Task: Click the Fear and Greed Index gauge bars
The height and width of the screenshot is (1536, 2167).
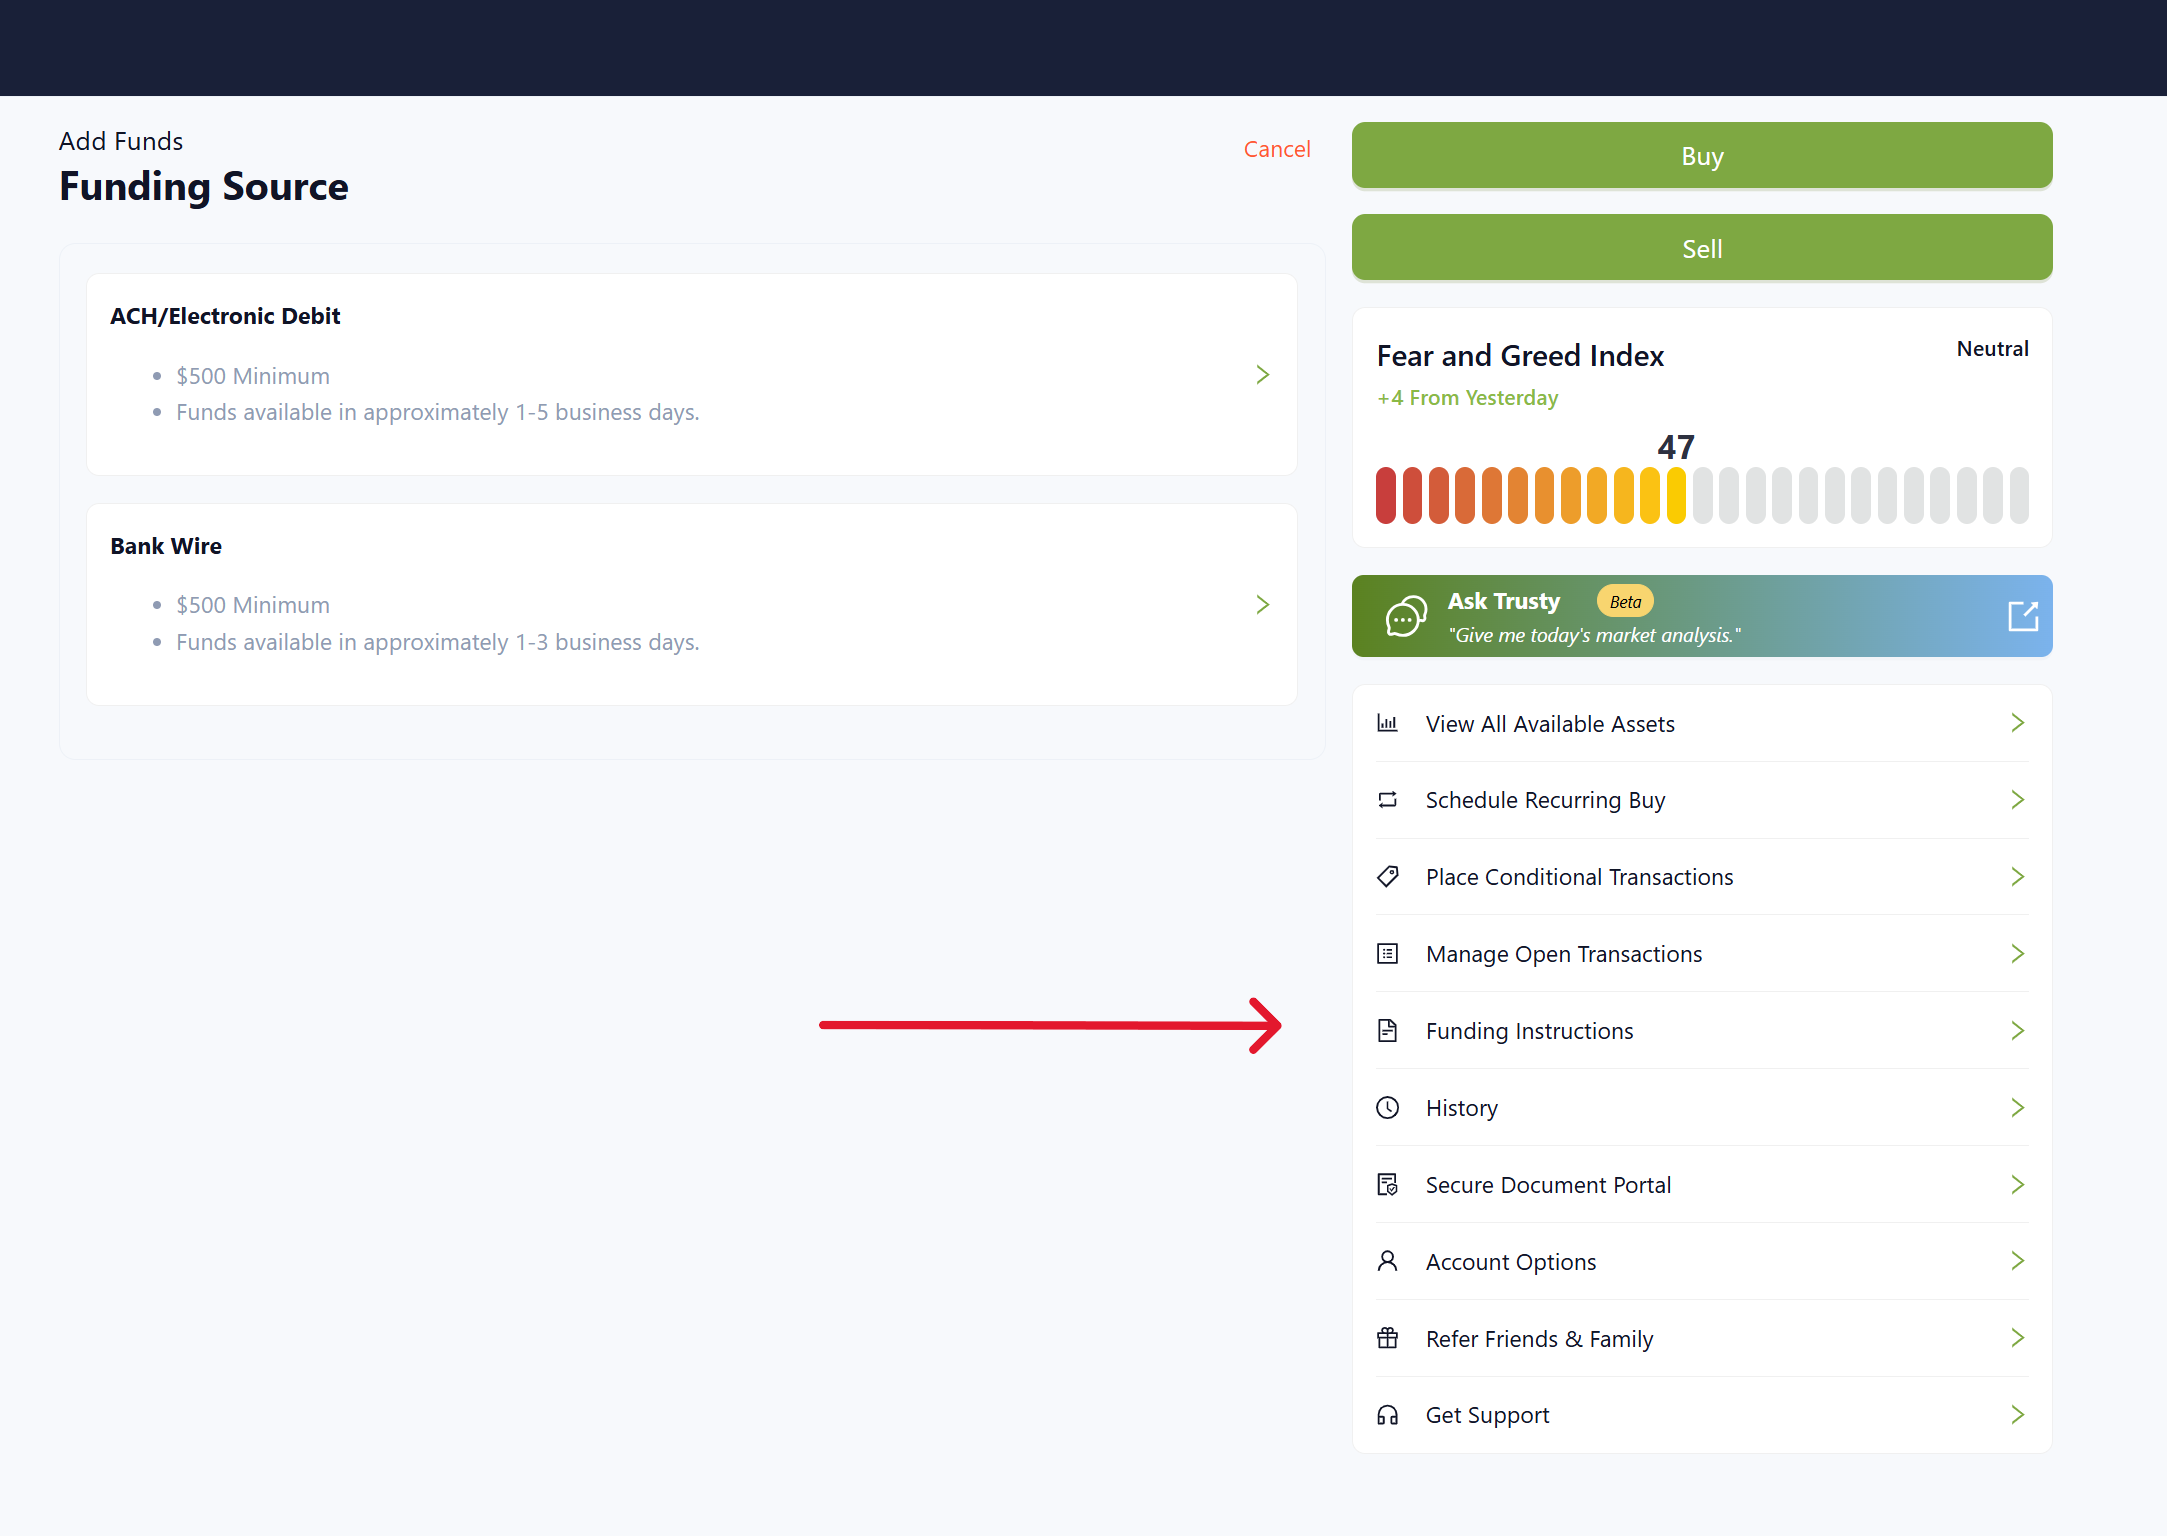Action: tap(1701, 495)
